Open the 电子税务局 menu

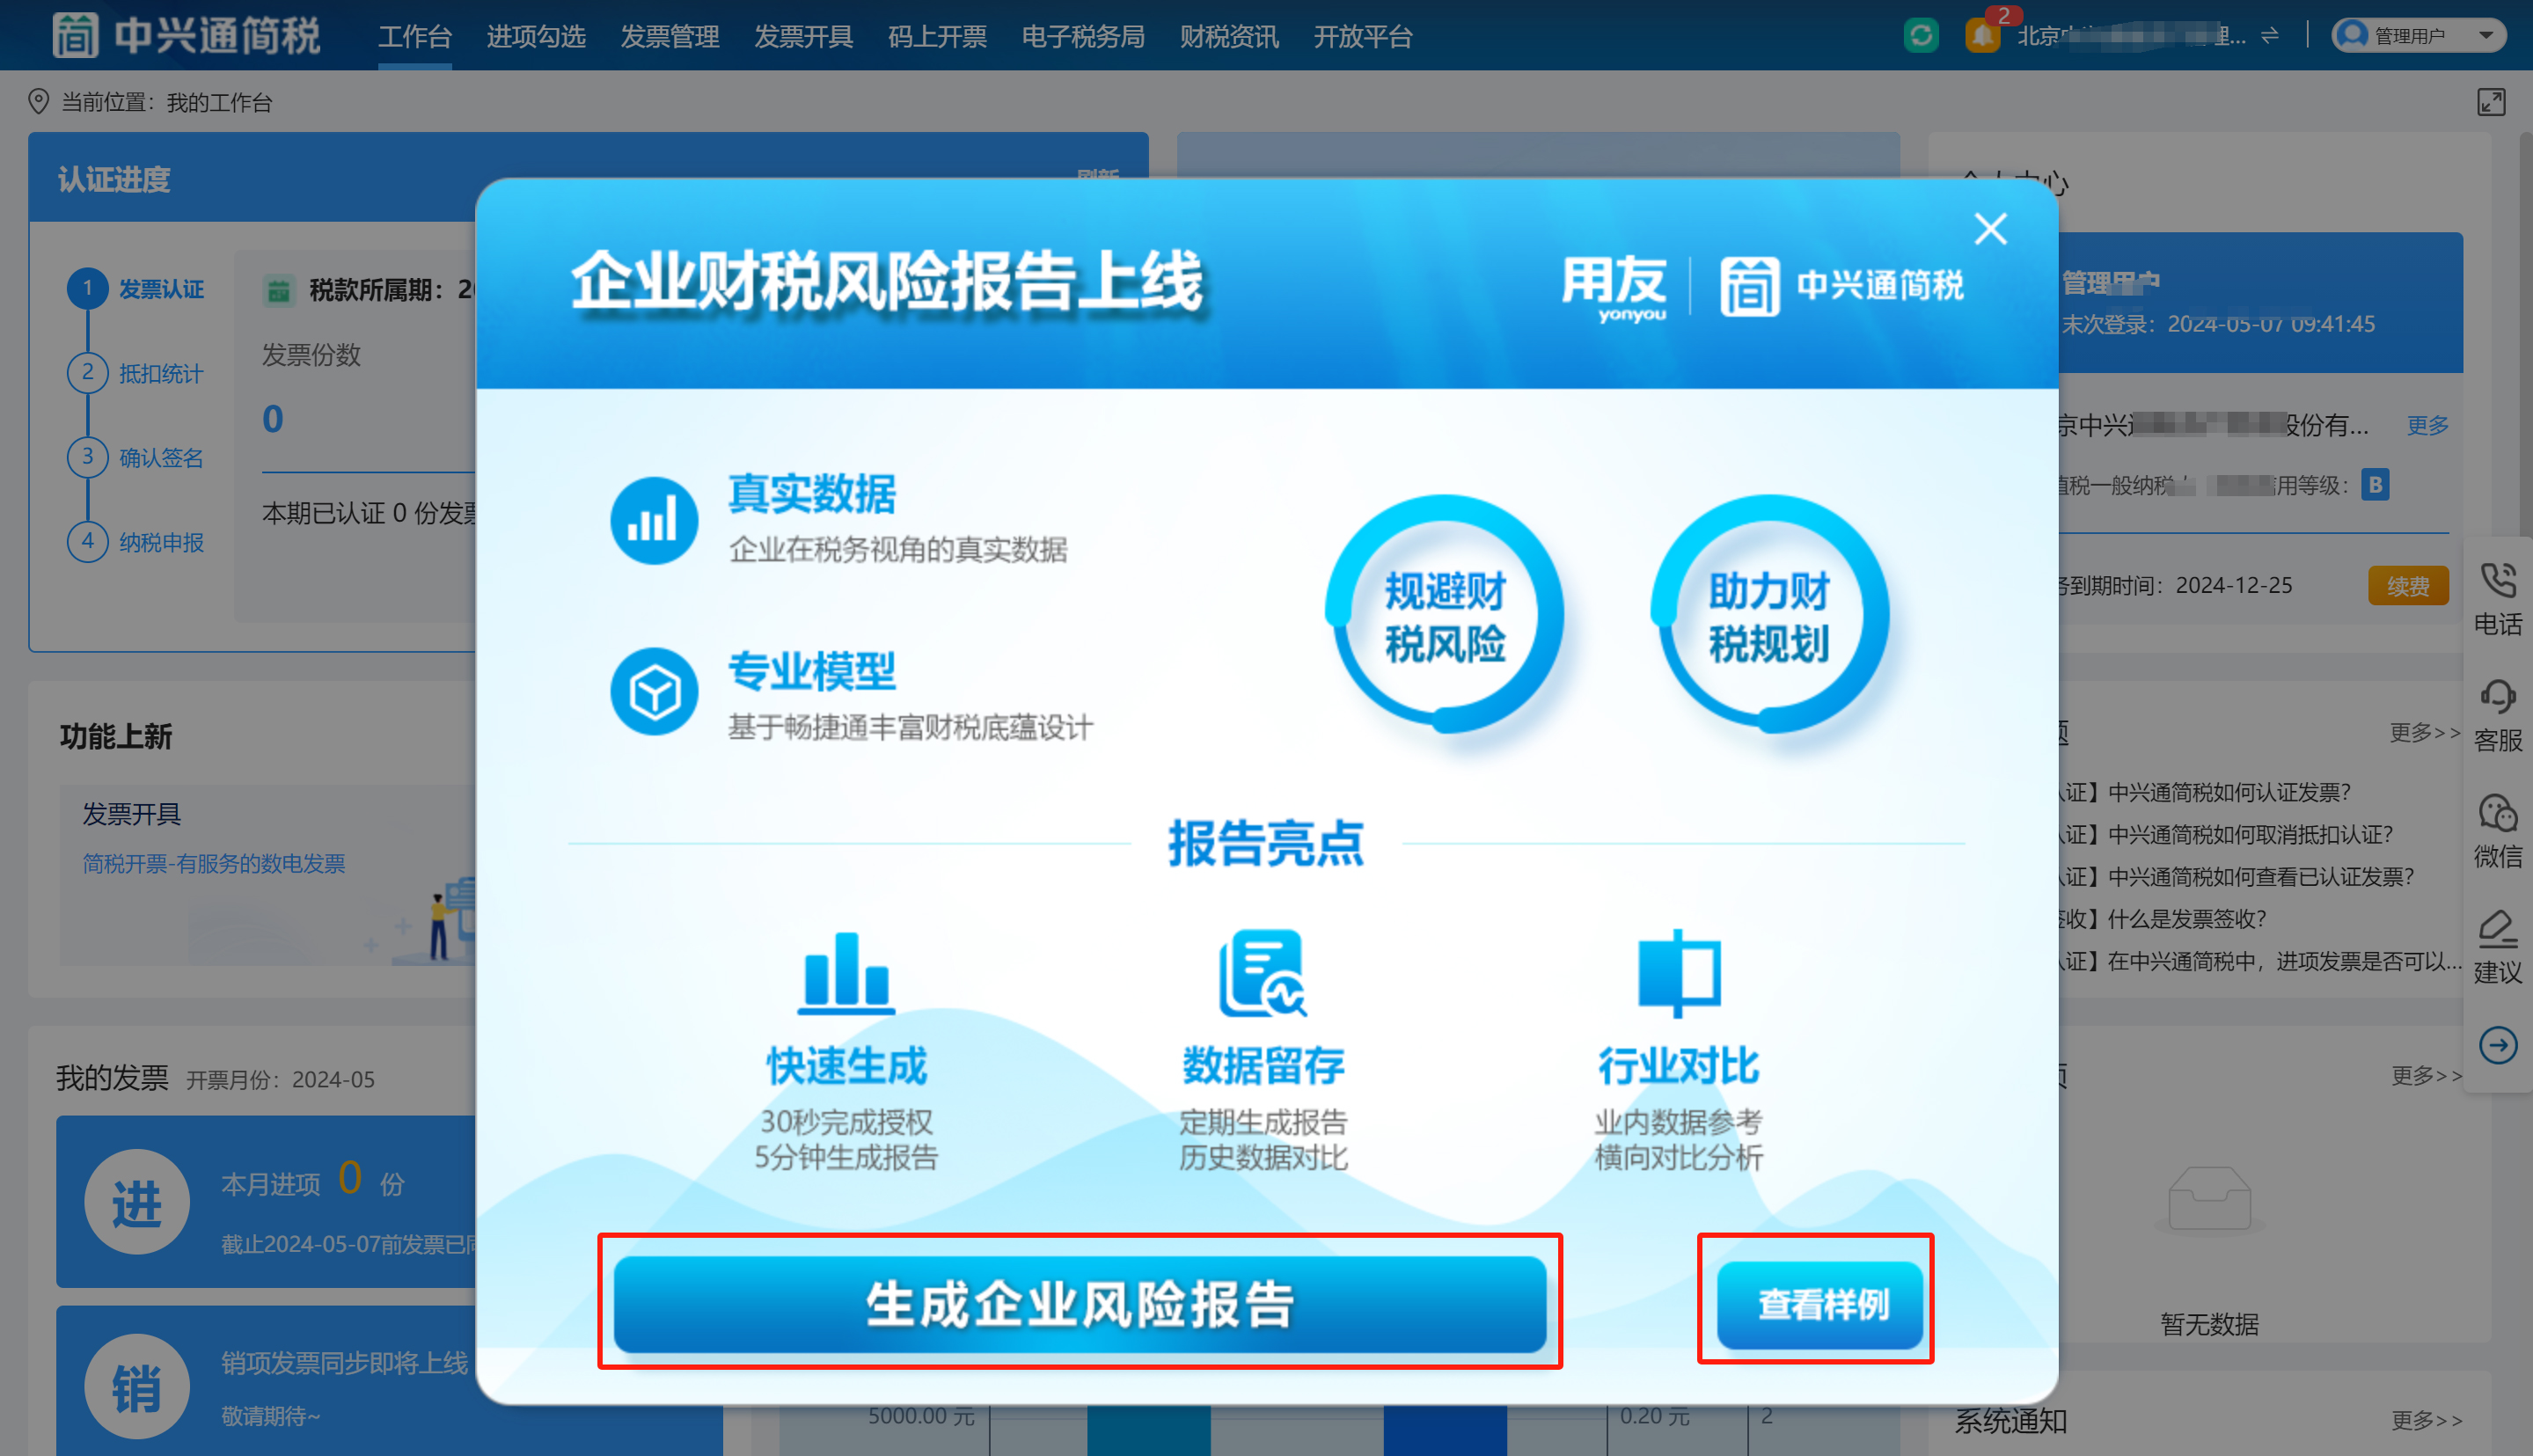[x=1083, y=37]
